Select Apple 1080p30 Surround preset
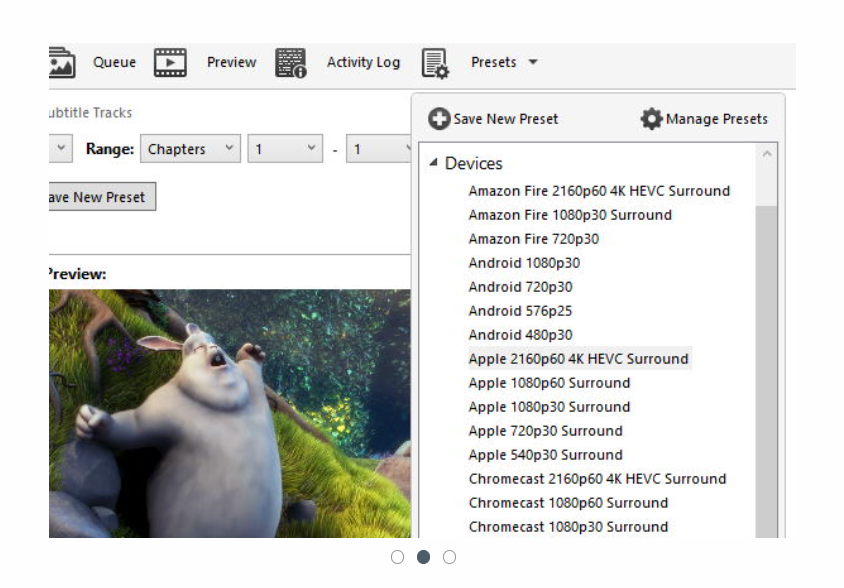This screenshot has width=844, height=588. click(549, 407)
